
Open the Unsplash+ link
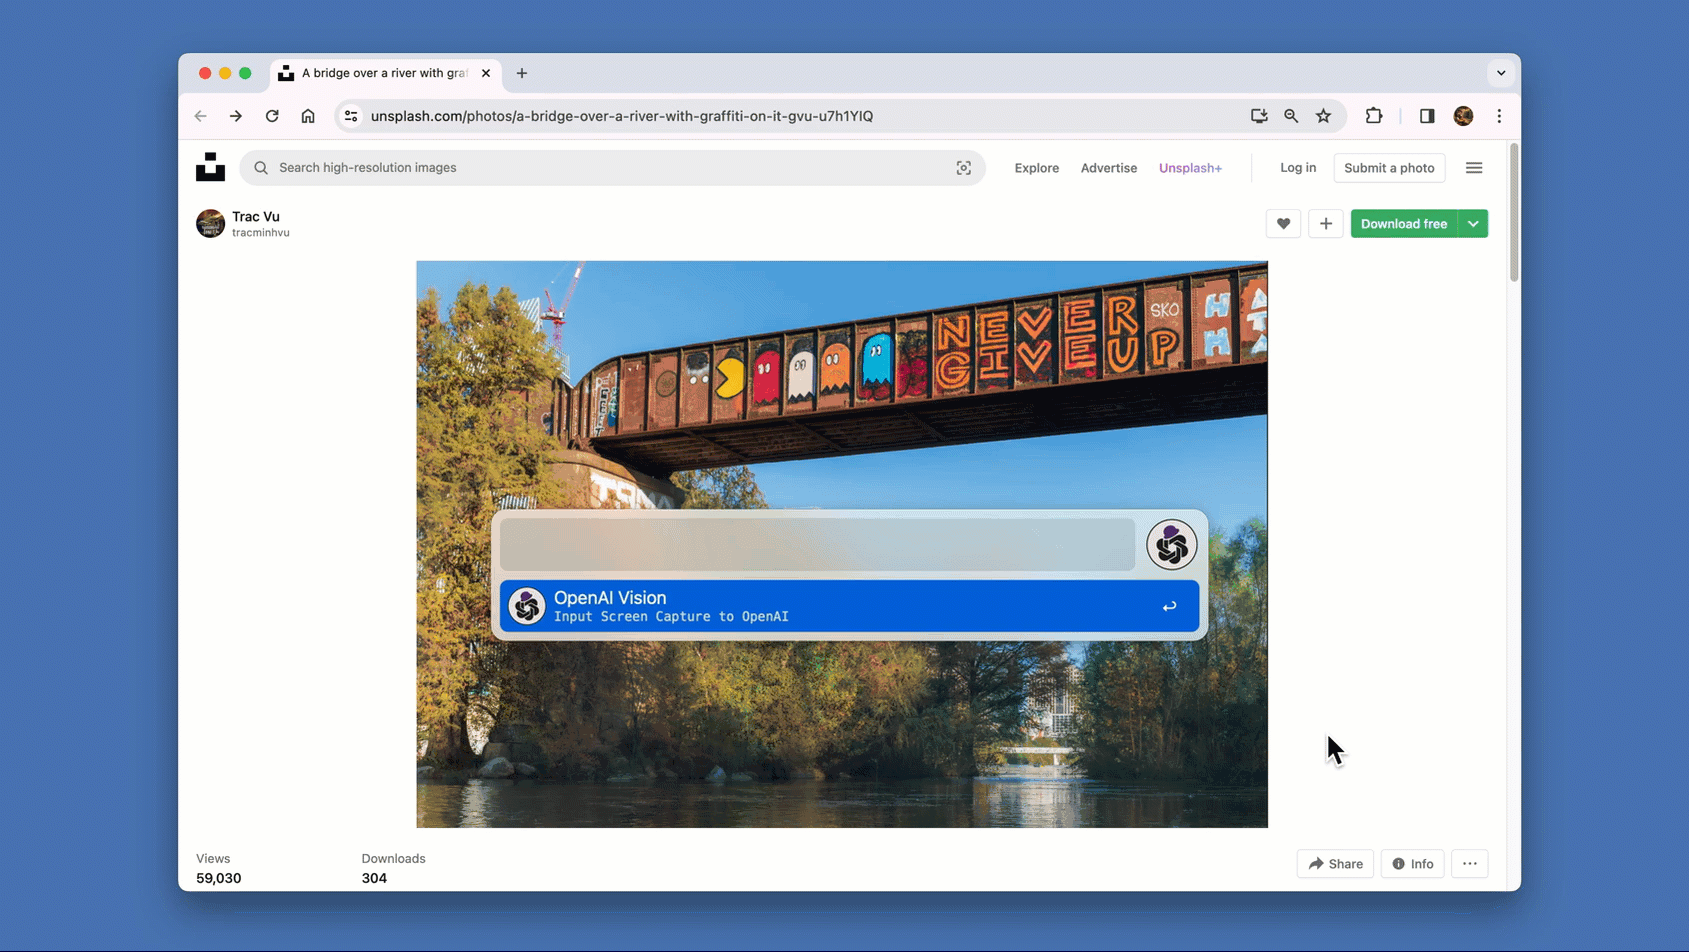1190,168
